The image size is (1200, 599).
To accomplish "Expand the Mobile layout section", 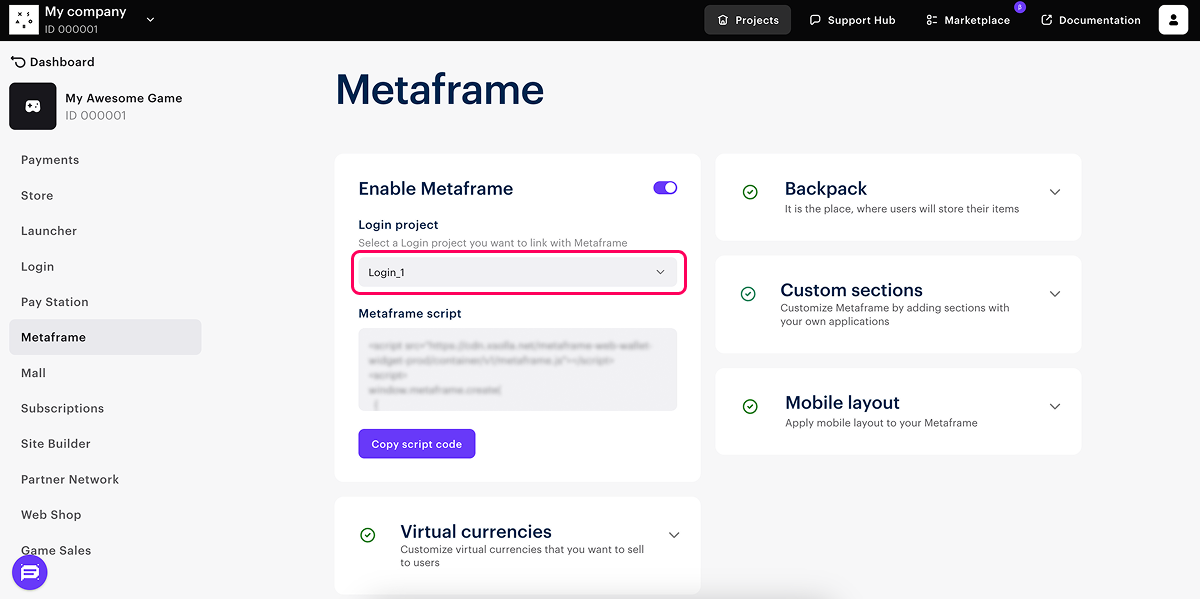I will (1055, 406).
